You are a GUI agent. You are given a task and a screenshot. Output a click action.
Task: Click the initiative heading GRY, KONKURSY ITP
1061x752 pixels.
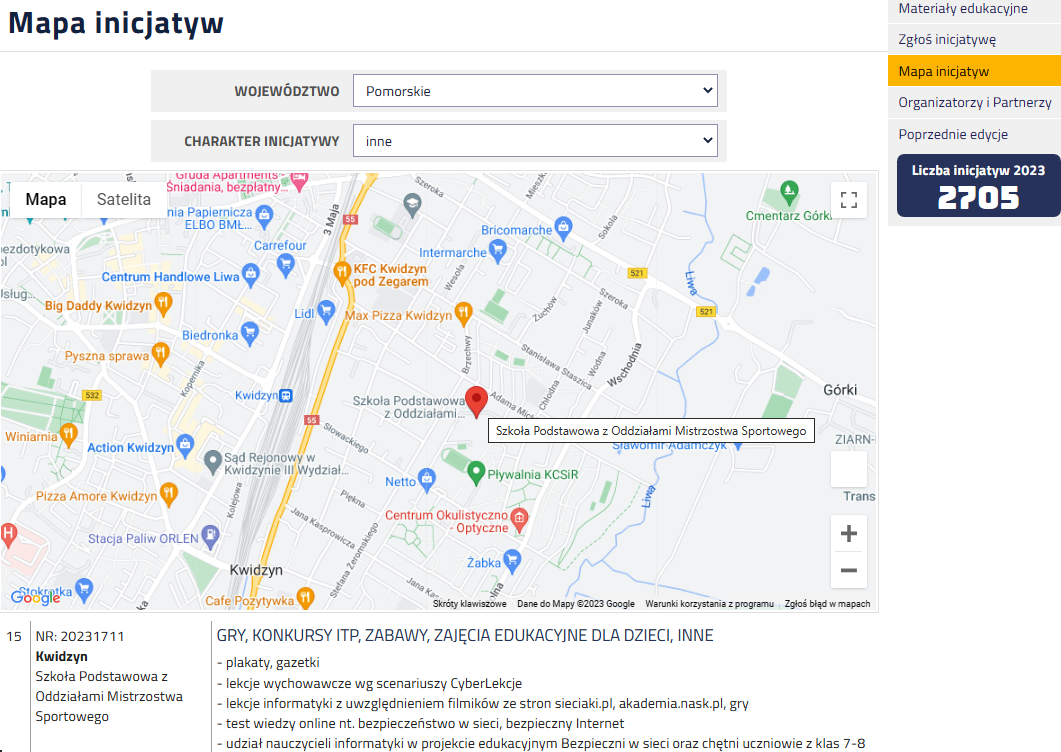click(465, 636)
